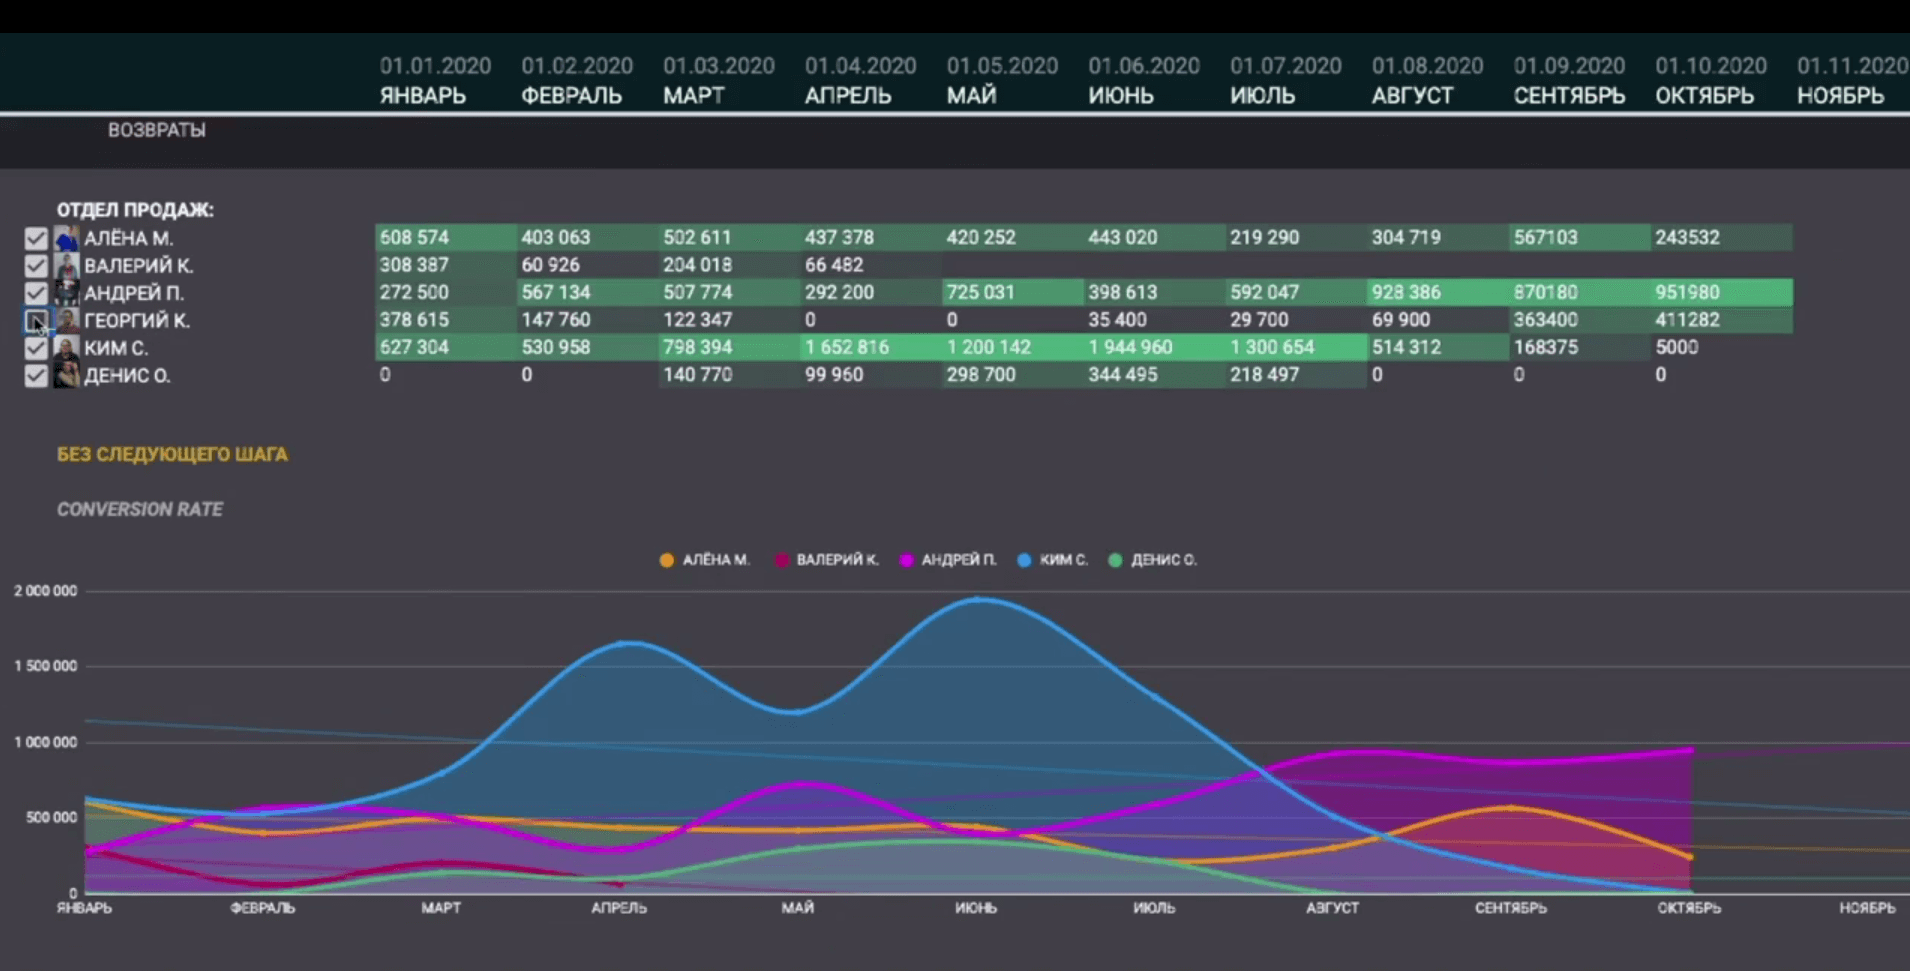Click magenta Андрей П. legend dot
The width and height of the screenshot is (1910, 971).
(906, 560)
